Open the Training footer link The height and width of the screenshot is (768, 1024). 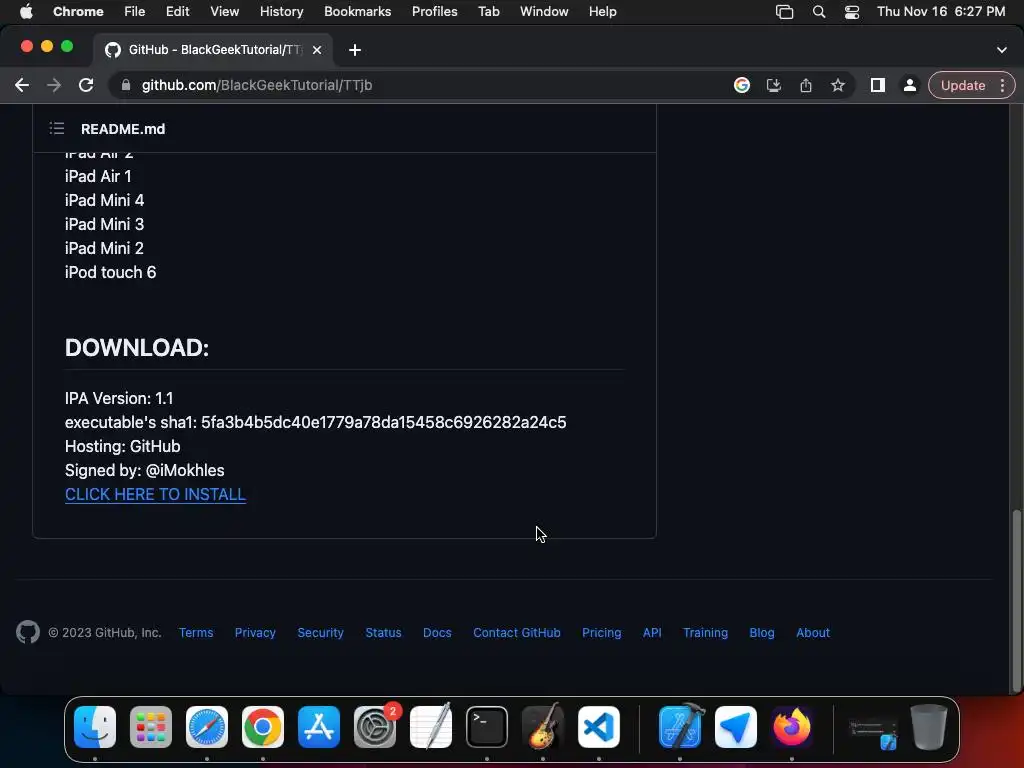coord(705,632)
